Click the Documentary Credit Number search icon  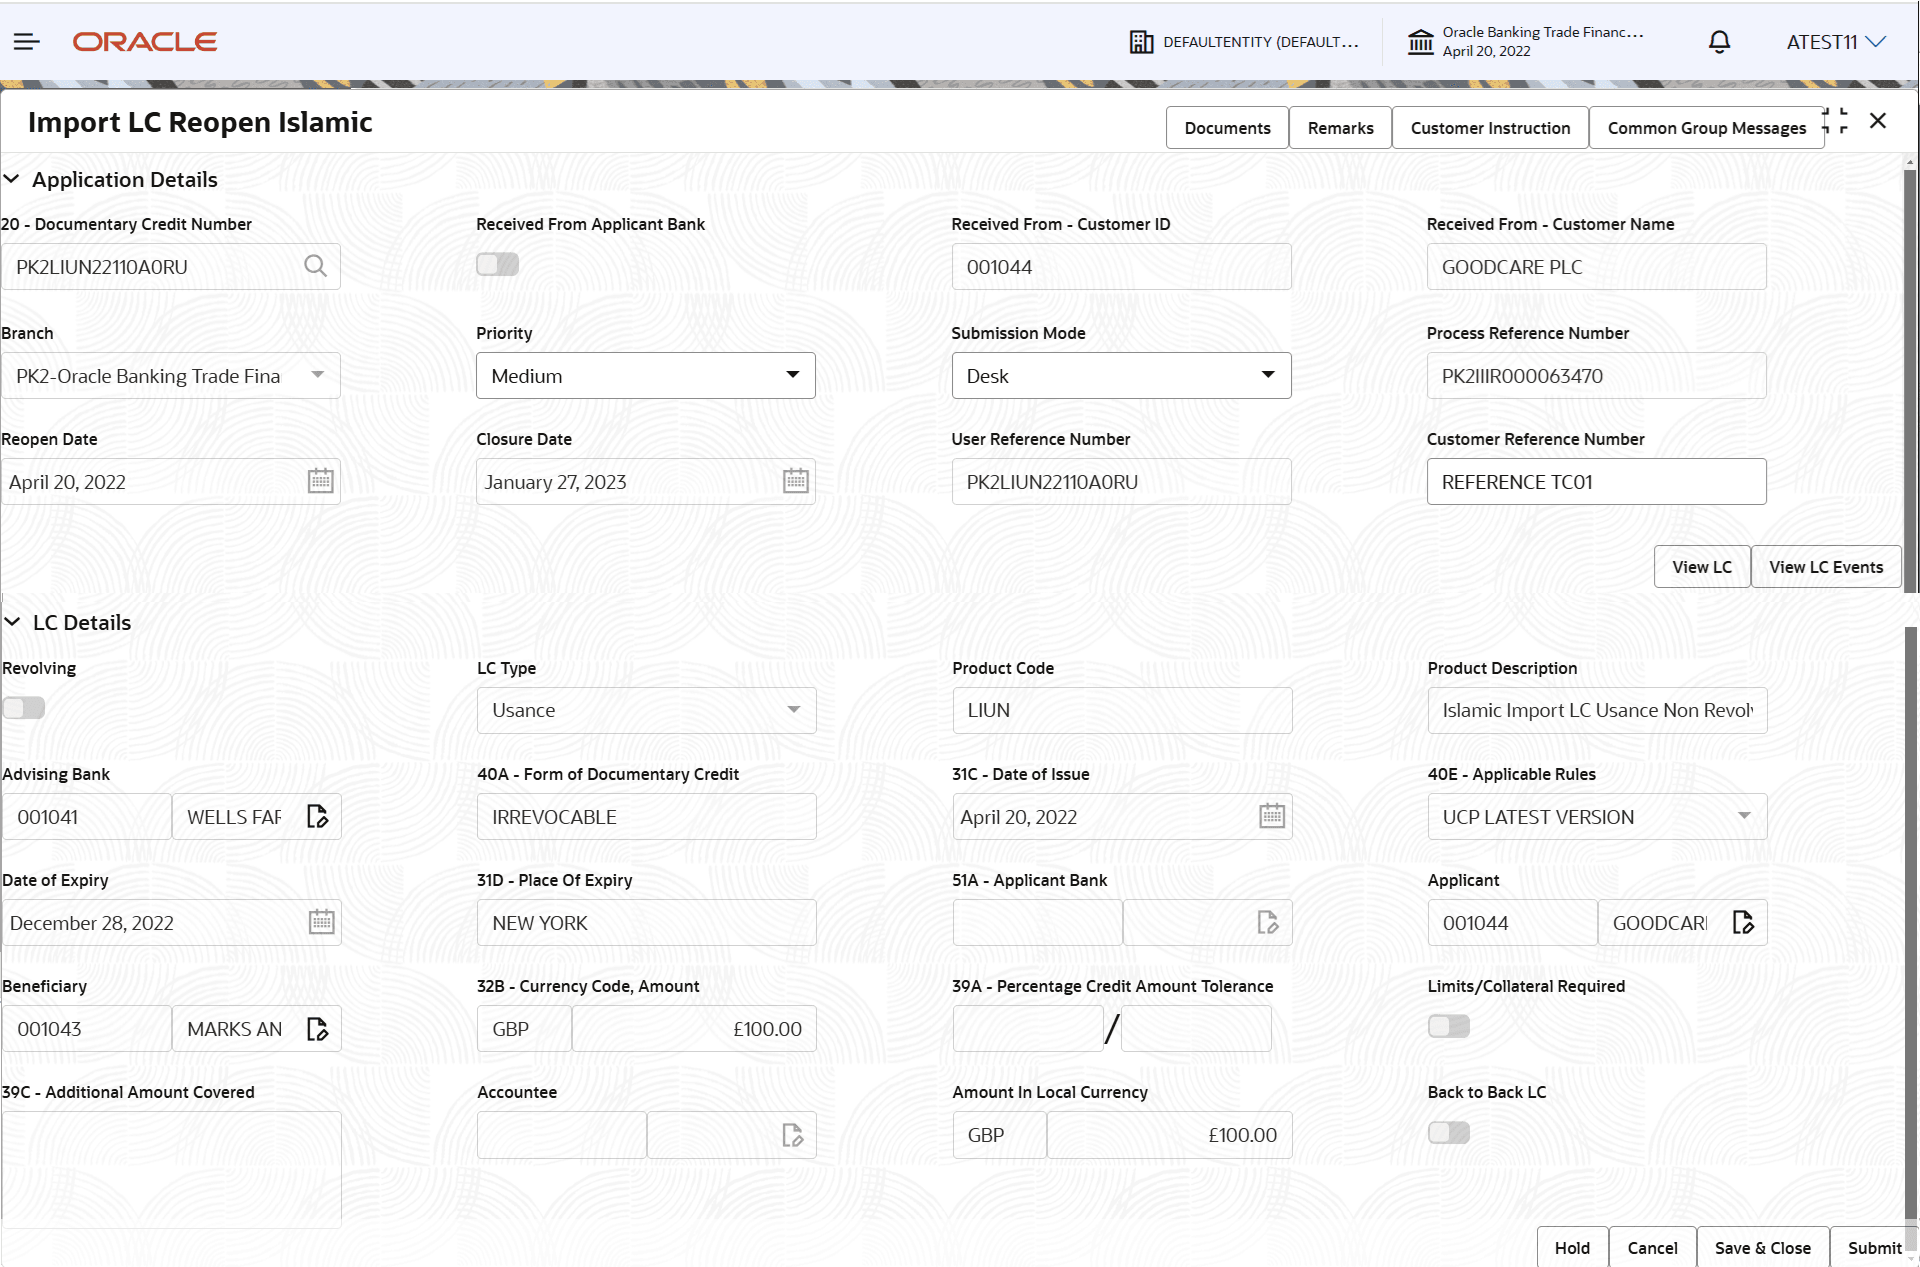click(315, 266)
